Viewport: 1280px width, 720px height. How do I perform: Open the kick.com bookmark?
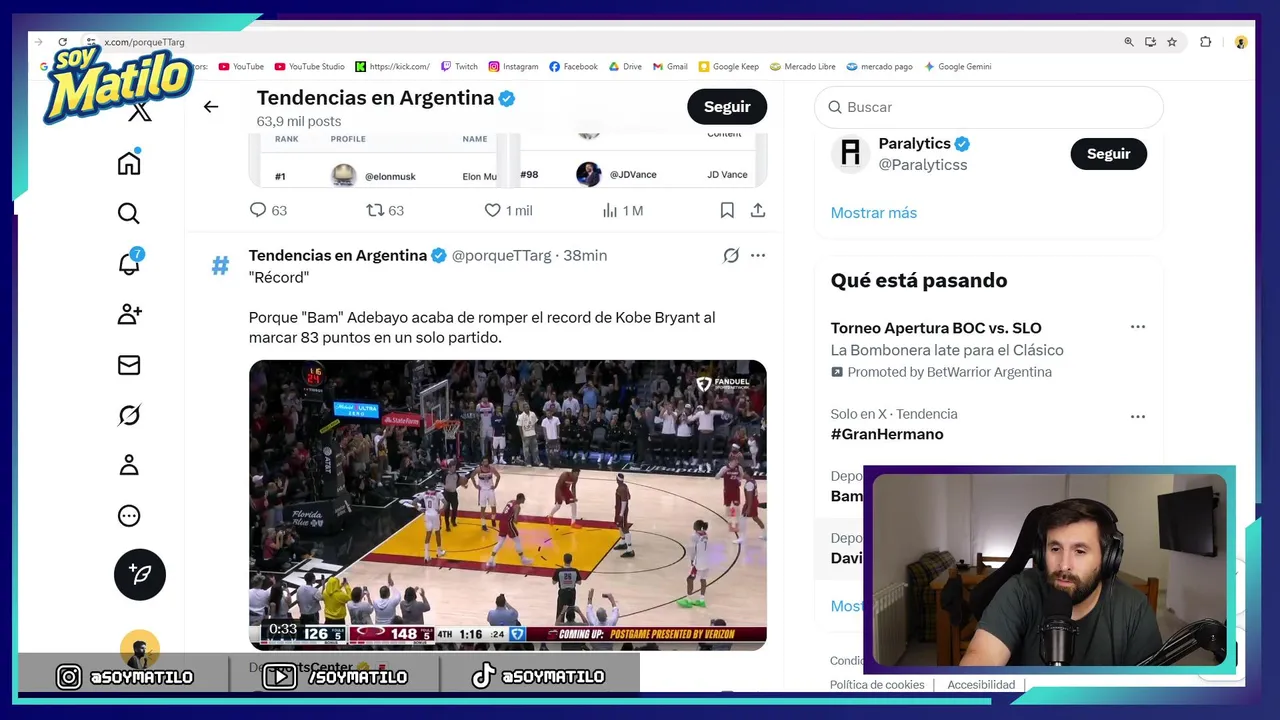click(x=392, y=67)
